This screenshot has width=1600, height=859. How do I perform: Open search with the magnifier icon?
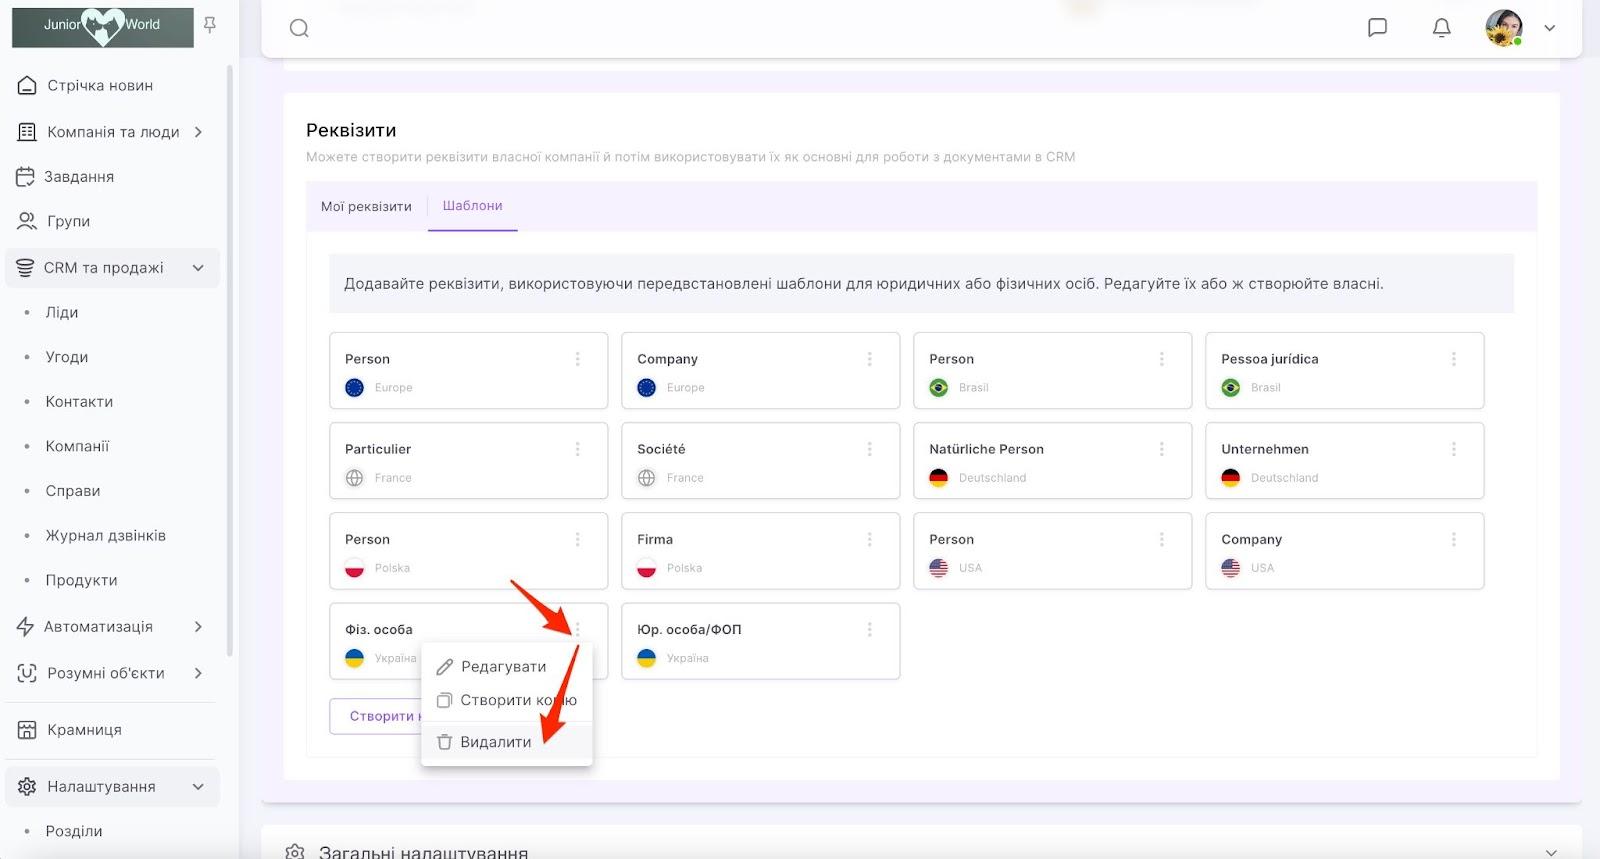[299, 28]
